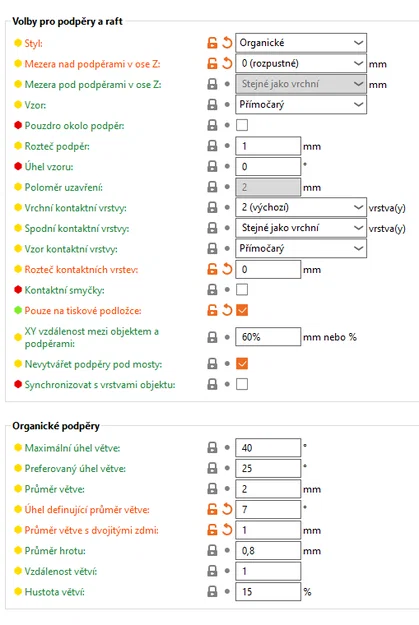Click reset arrow for Mezera nad podpěrami v ose Z
This screenshot has width=419, height=625.
[227, 63]
